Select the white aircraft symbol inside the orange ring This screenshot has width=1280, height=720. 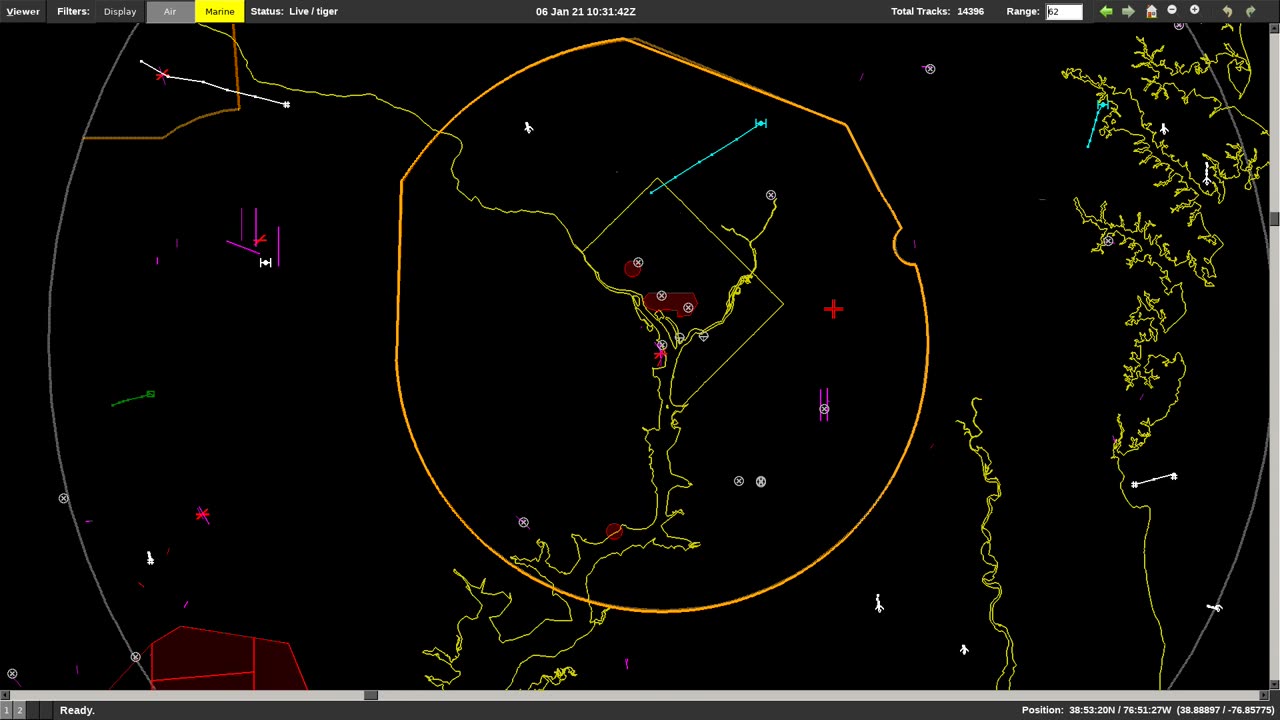[528, 127]
